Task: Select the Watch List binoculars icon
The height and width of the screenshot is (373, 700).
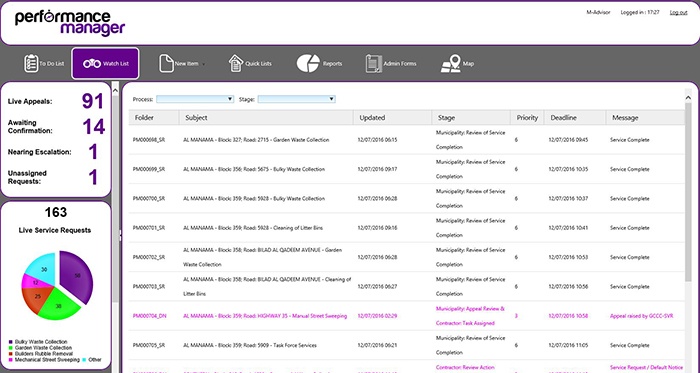Action: pyautogui.click(x=92, y=64)
